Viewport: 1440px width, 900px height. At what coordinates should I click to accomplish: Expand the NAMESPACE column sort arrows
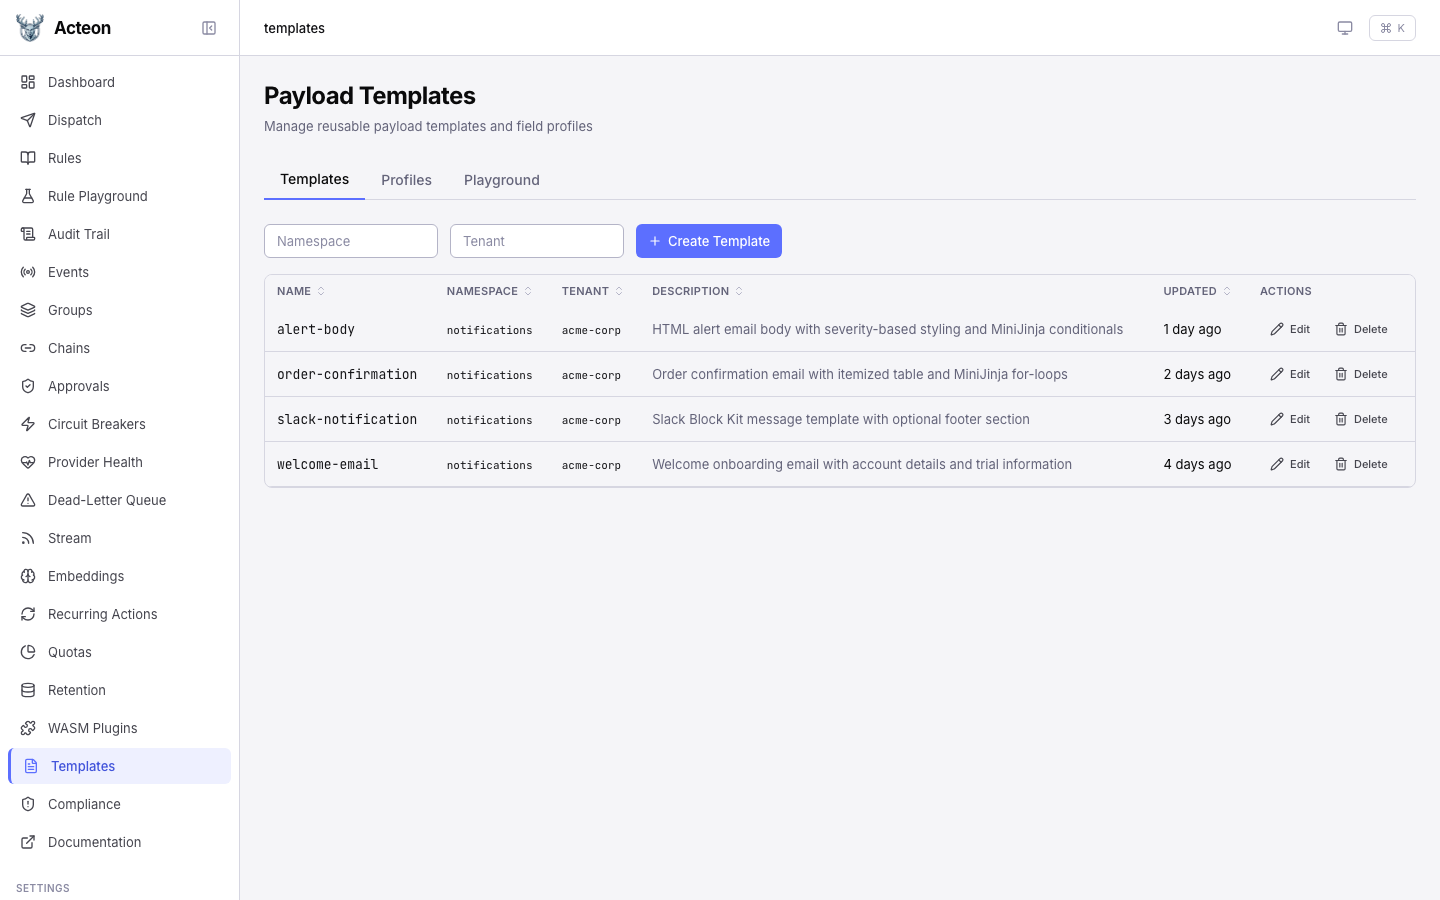(x=529, y=291)
